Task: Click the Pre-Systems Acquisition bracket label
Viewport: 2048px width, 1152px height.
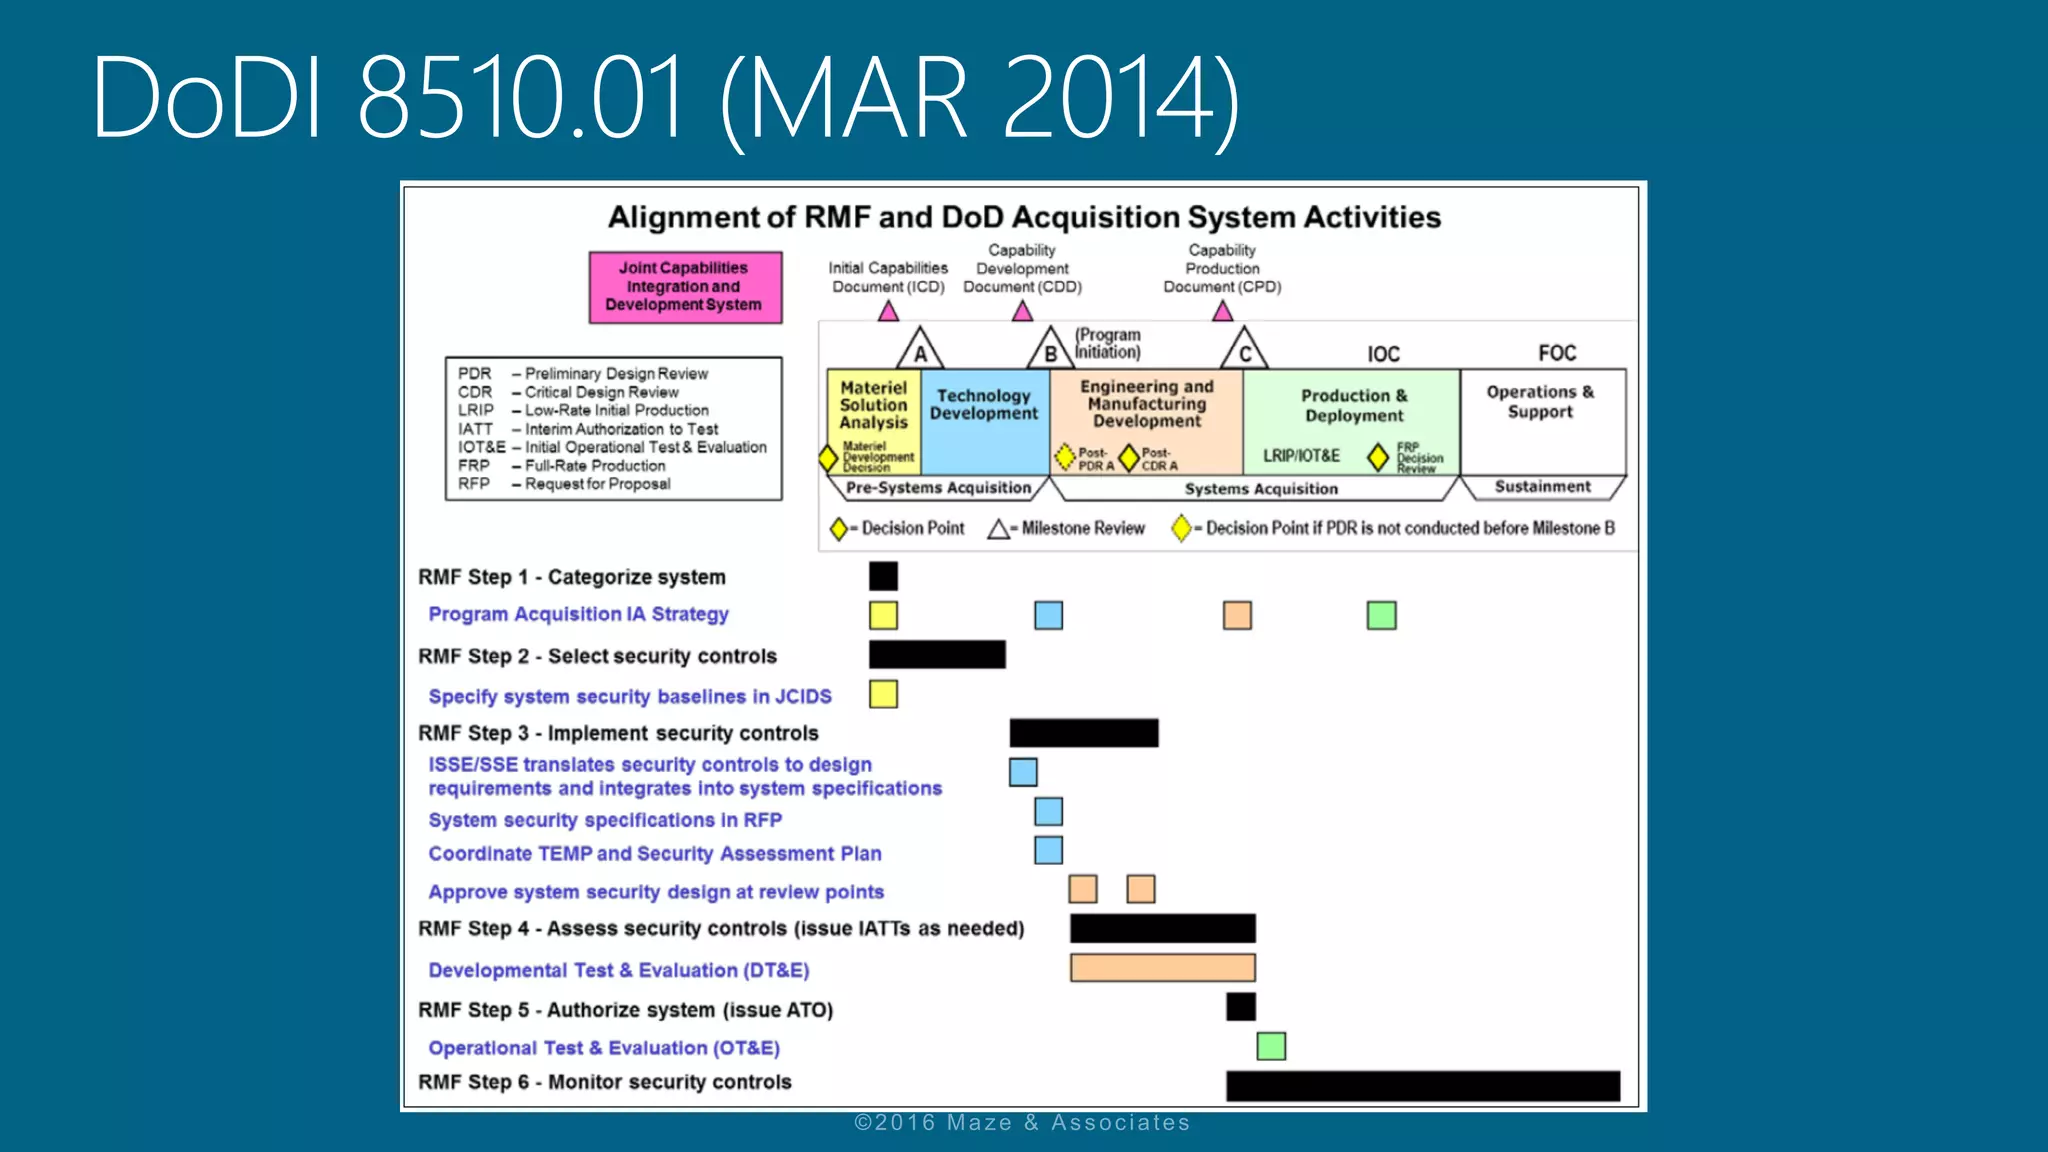Action: click(x=938, y=488)
